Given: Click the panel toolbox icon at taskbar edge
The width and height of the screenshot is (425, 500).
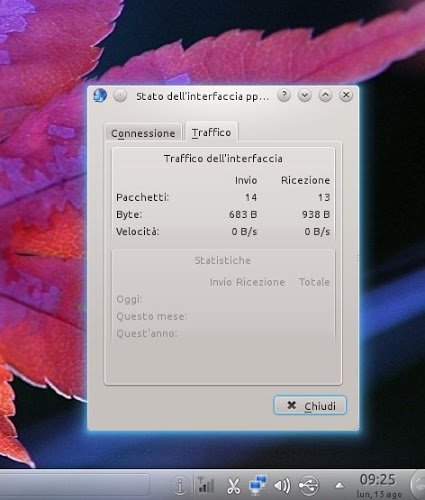Looking at the screenshot, I should (x=417, y=484).
